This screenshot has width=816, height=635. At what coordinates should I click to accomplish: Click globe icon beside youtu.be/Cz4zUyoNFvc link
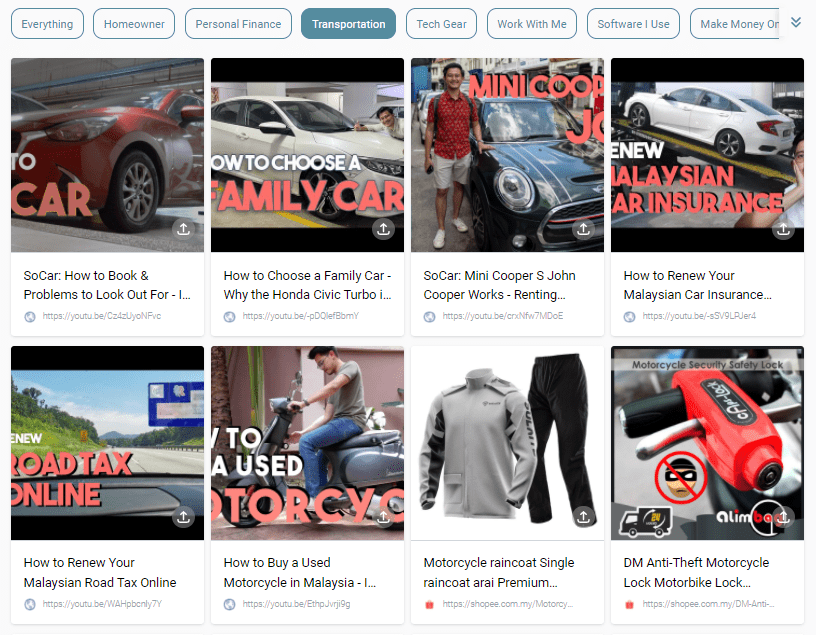30,316
